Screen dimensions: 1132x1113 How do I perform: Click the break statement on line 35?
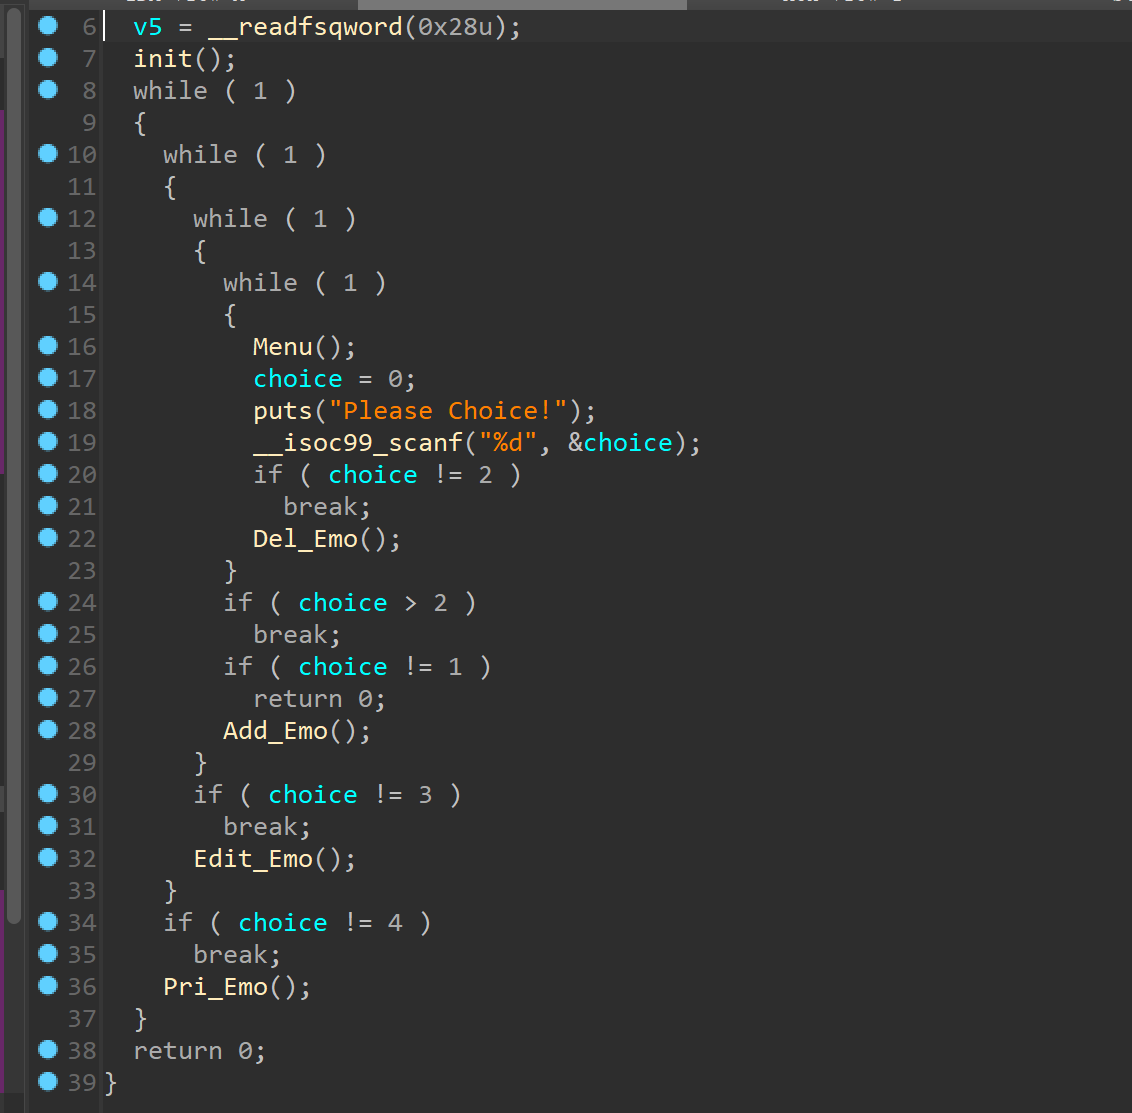tap(237, 955)
